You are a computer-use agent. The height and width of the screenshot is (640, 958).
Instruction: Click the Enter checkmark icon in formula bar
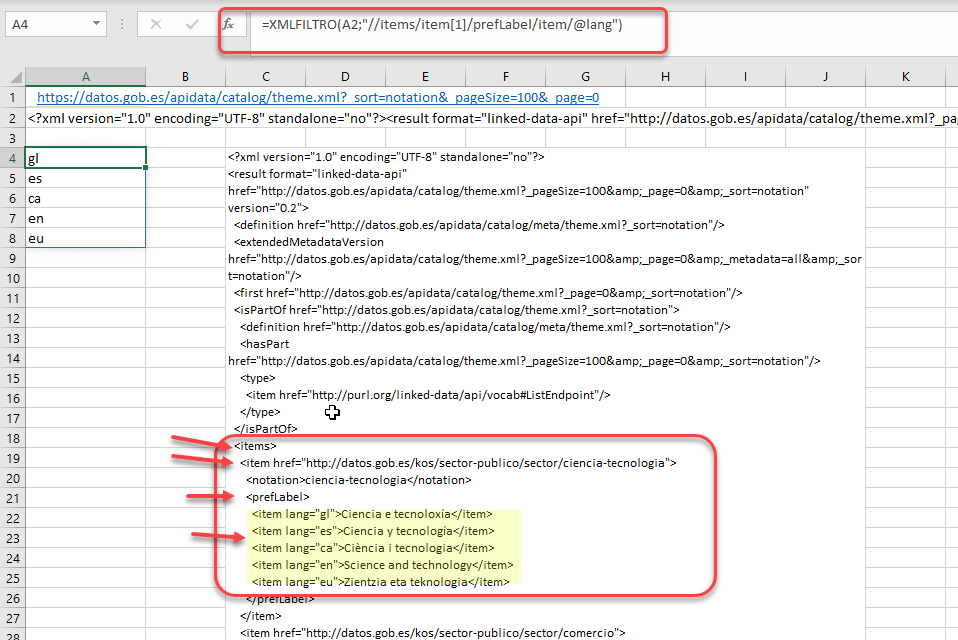coord(192,24)
